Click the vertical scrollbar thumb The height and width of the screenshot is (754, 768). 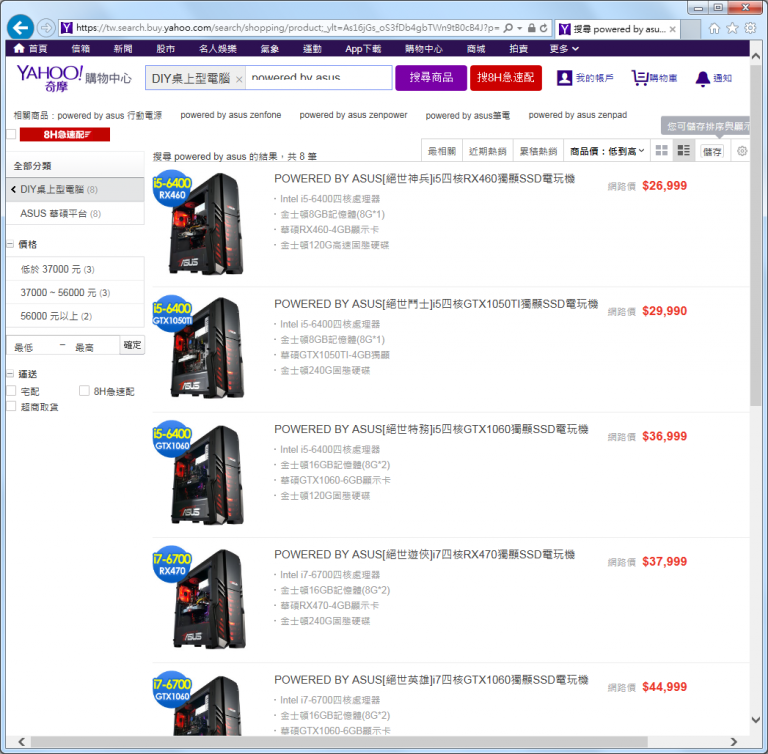point(755,235)
